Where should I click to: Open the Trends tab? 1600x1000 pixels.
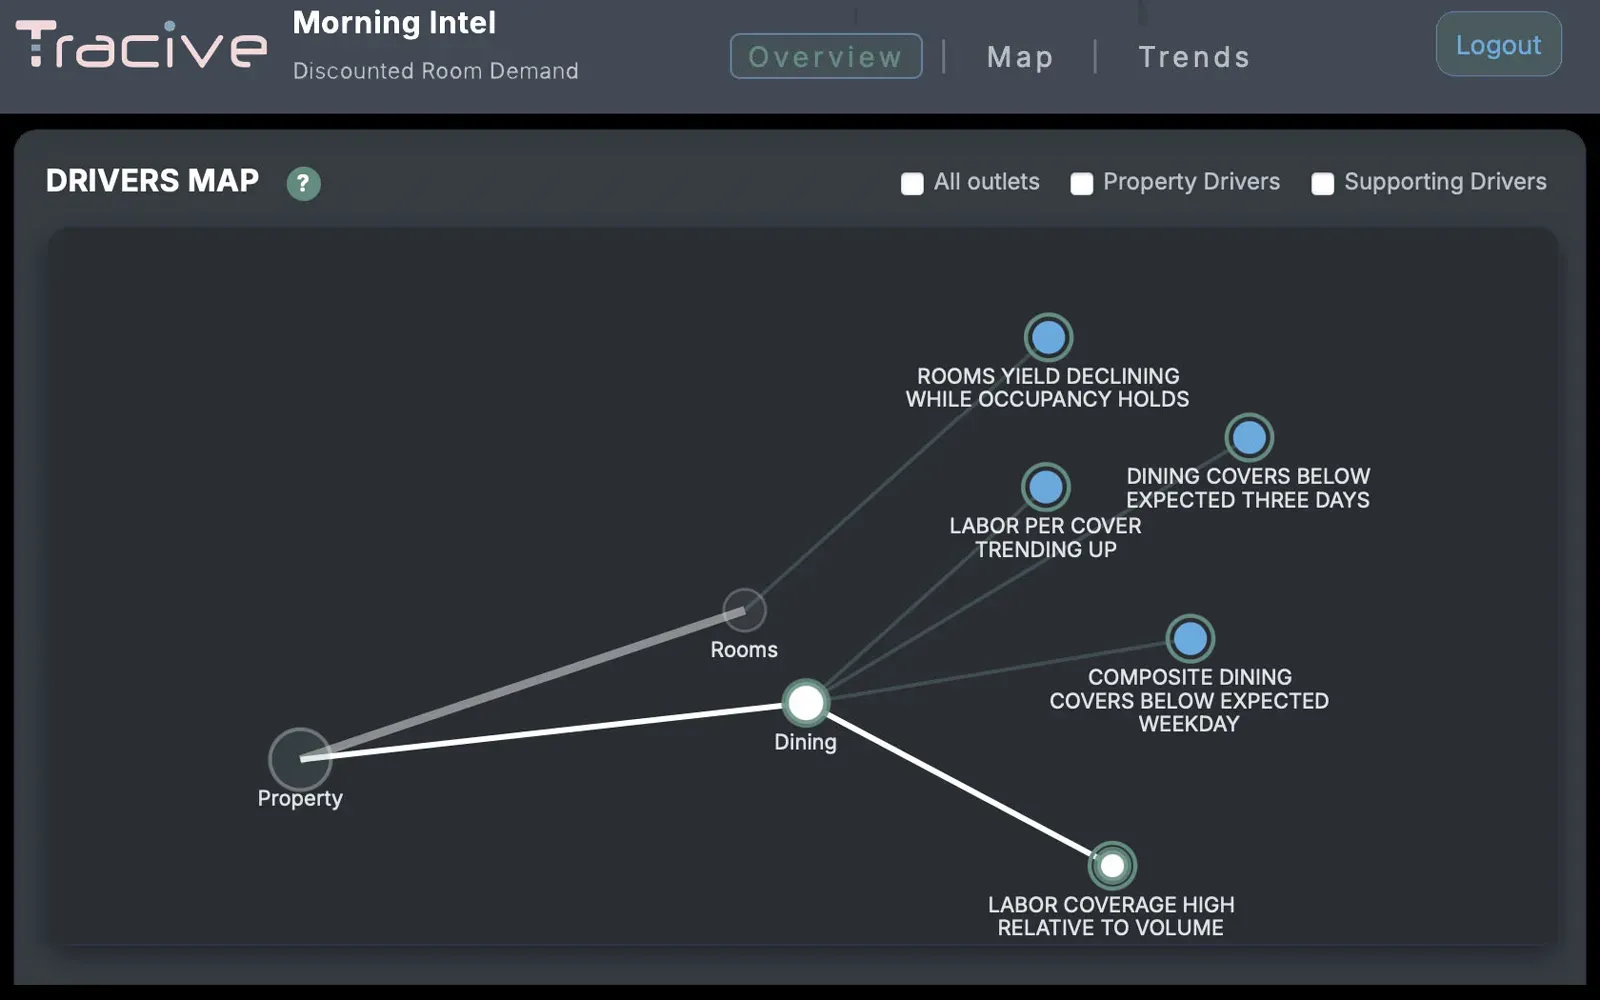tap(1194, 57)
